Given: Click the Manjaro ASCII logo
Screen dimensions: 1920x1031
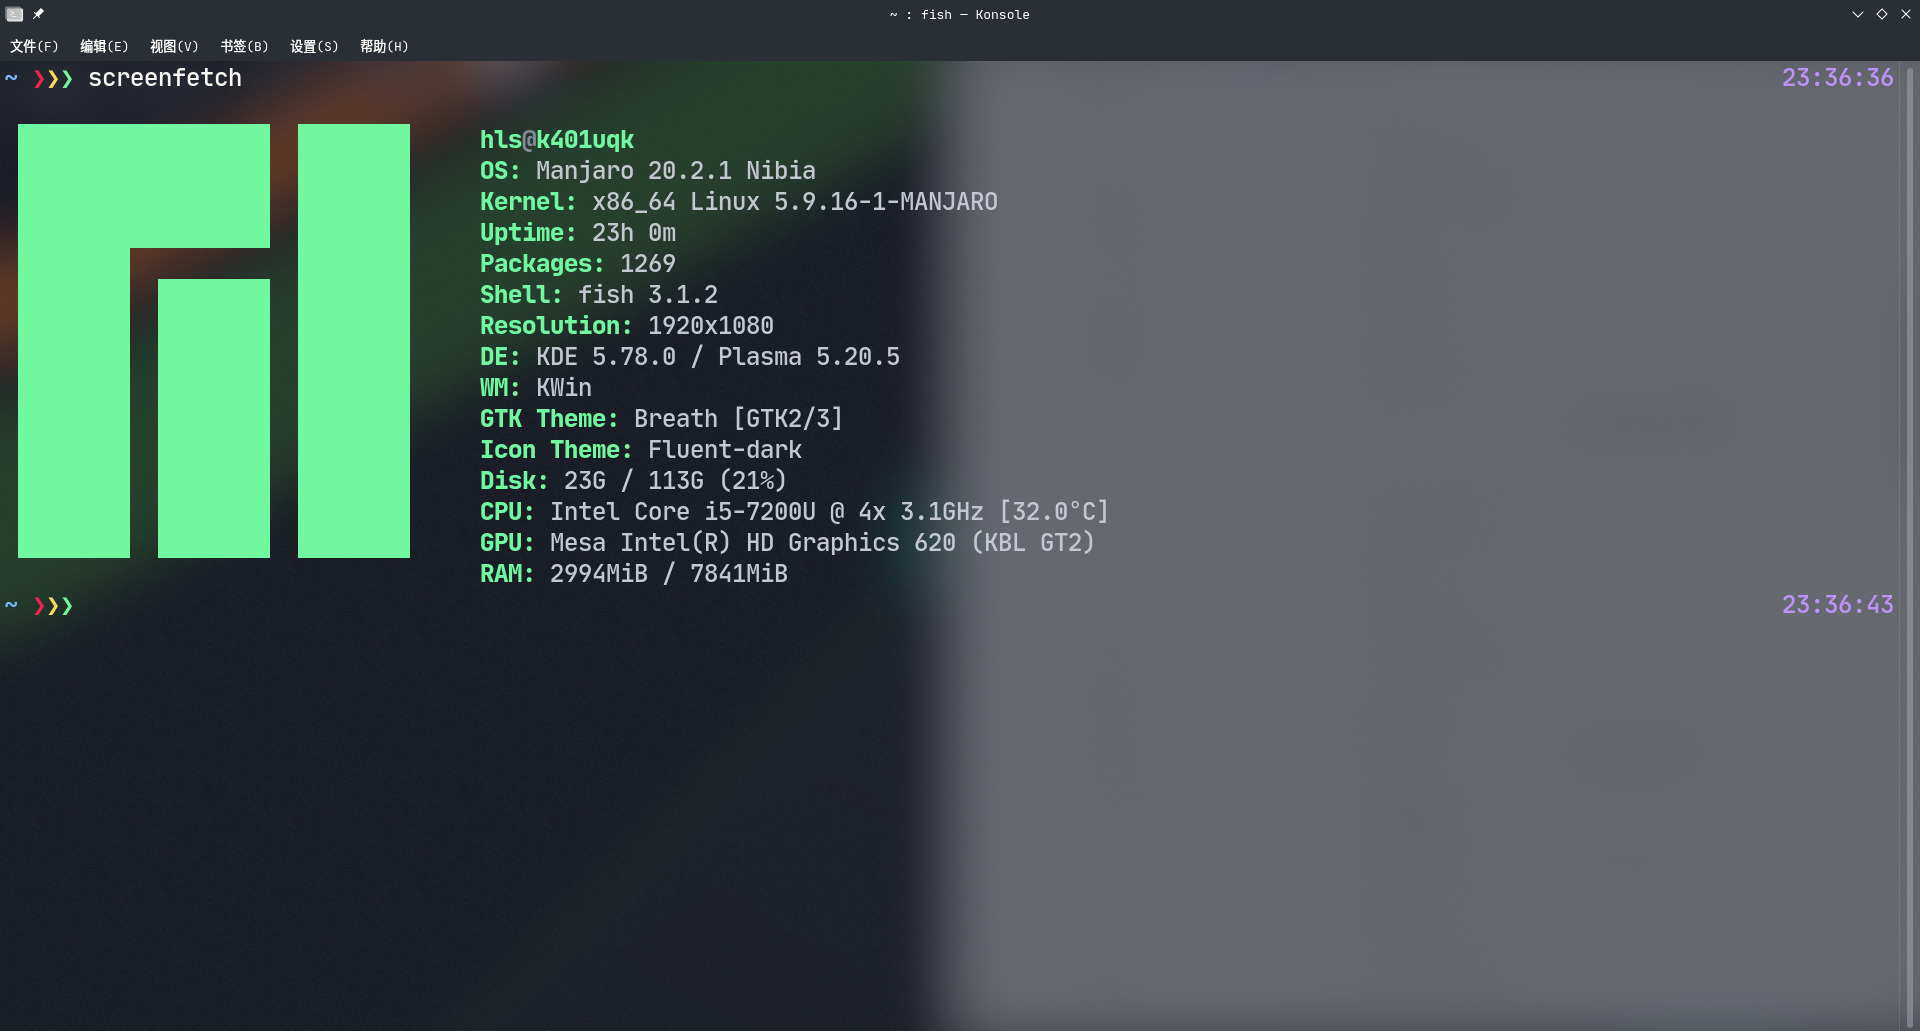Looking at the screenshot, I should click(x=214, y=341).
